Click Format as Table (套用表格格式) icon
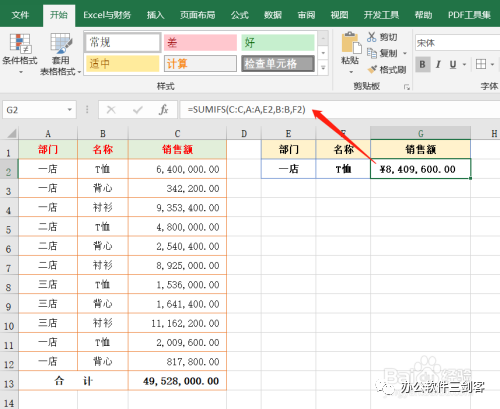The width and height of the screenshot is (500, 409). 61,43
